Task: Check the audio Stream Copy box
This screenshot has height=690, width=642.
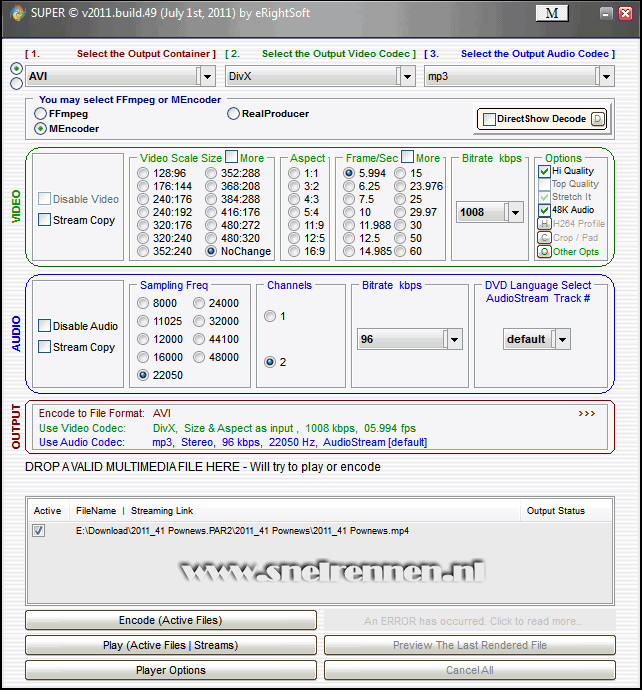Action: (x=44, y=347)
